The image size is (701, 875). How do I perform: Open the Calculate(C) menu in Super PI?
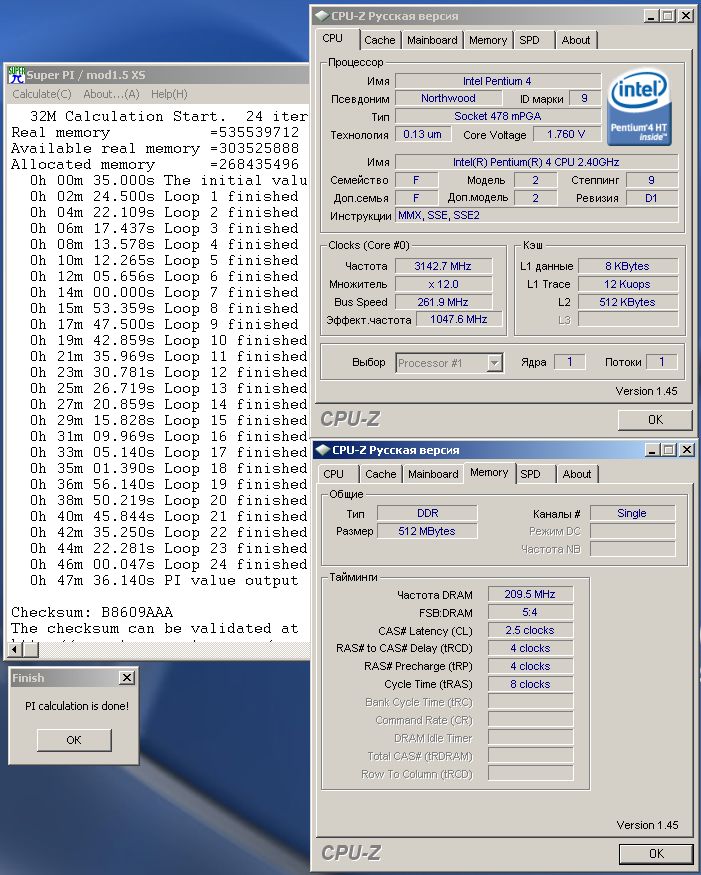coord(42,94)
